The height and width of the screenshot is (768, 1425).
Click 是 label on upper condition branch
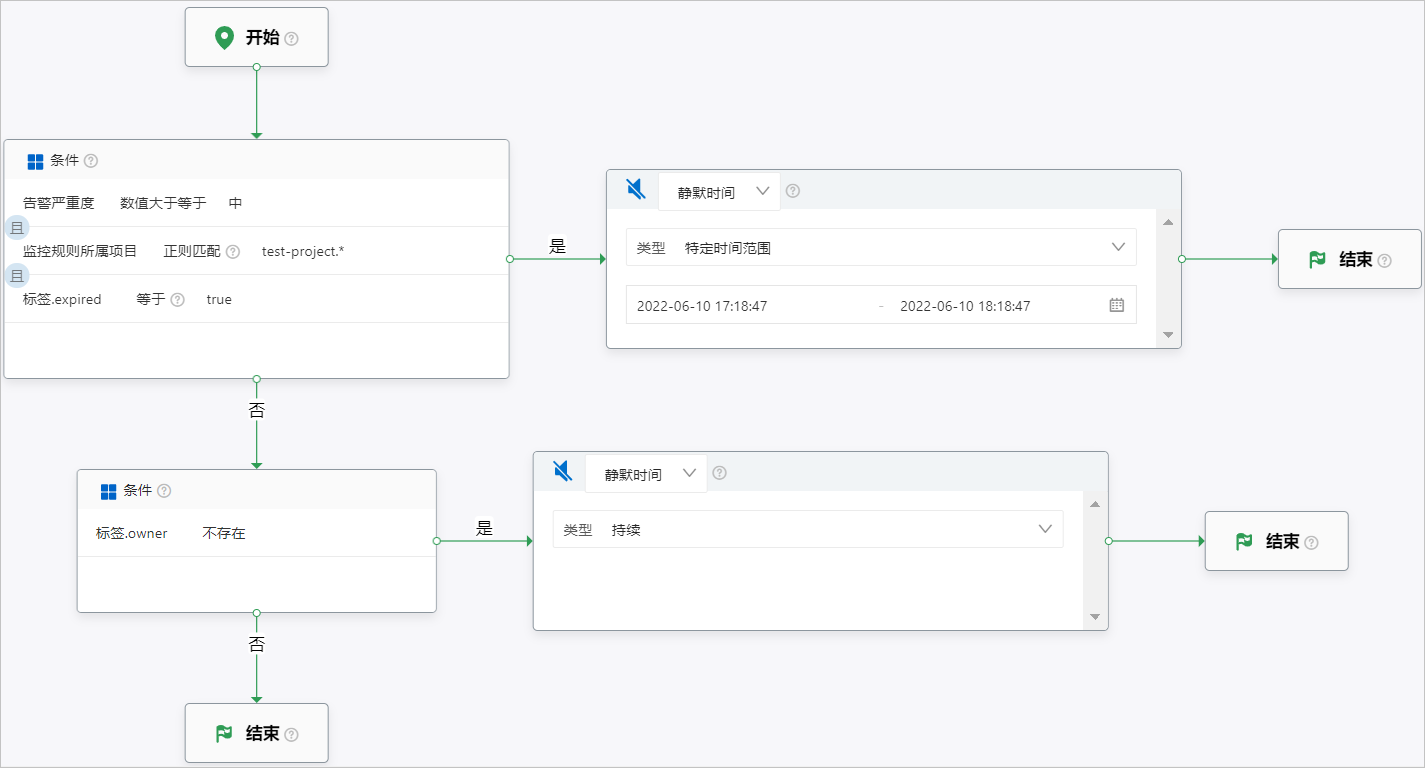coord(558,246)
